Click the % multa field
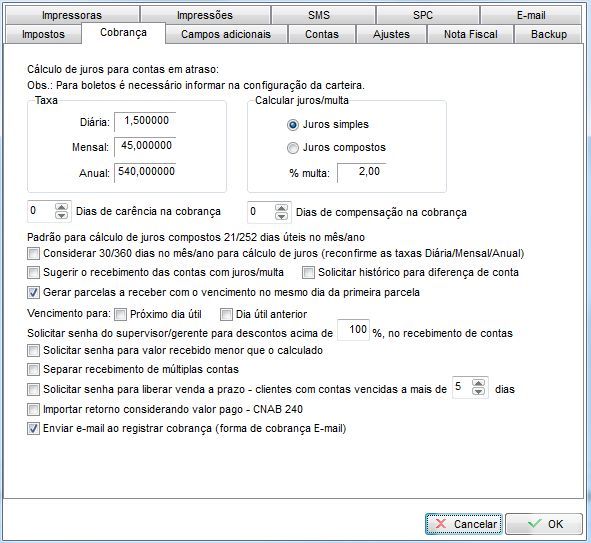Image resolution: width=591 pixels, height=543 pixels. click(361, 173)
